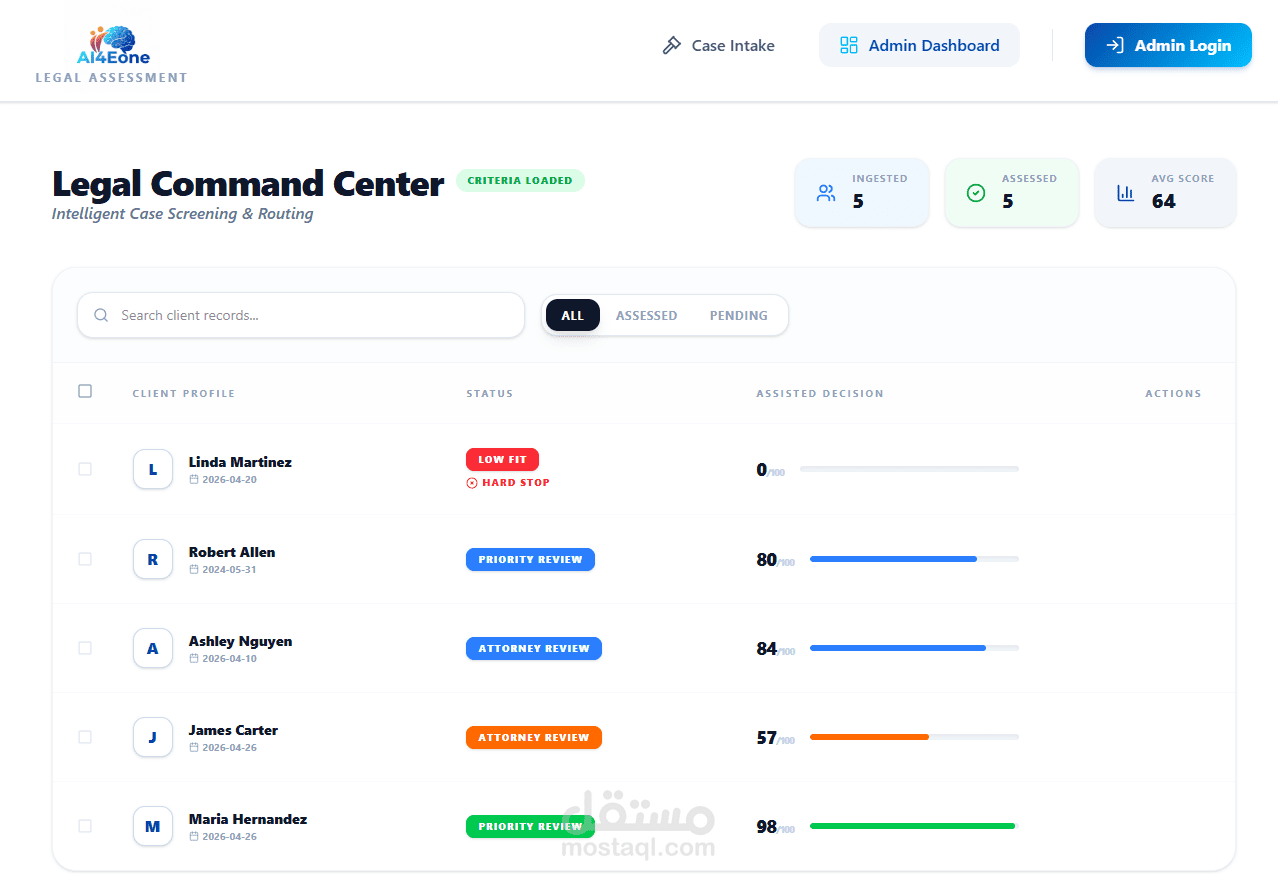Image resolution: width=1278 pixels, height=879 pixels.
Task: Click the arrow icon in Admin Login
Action: 1114,45
